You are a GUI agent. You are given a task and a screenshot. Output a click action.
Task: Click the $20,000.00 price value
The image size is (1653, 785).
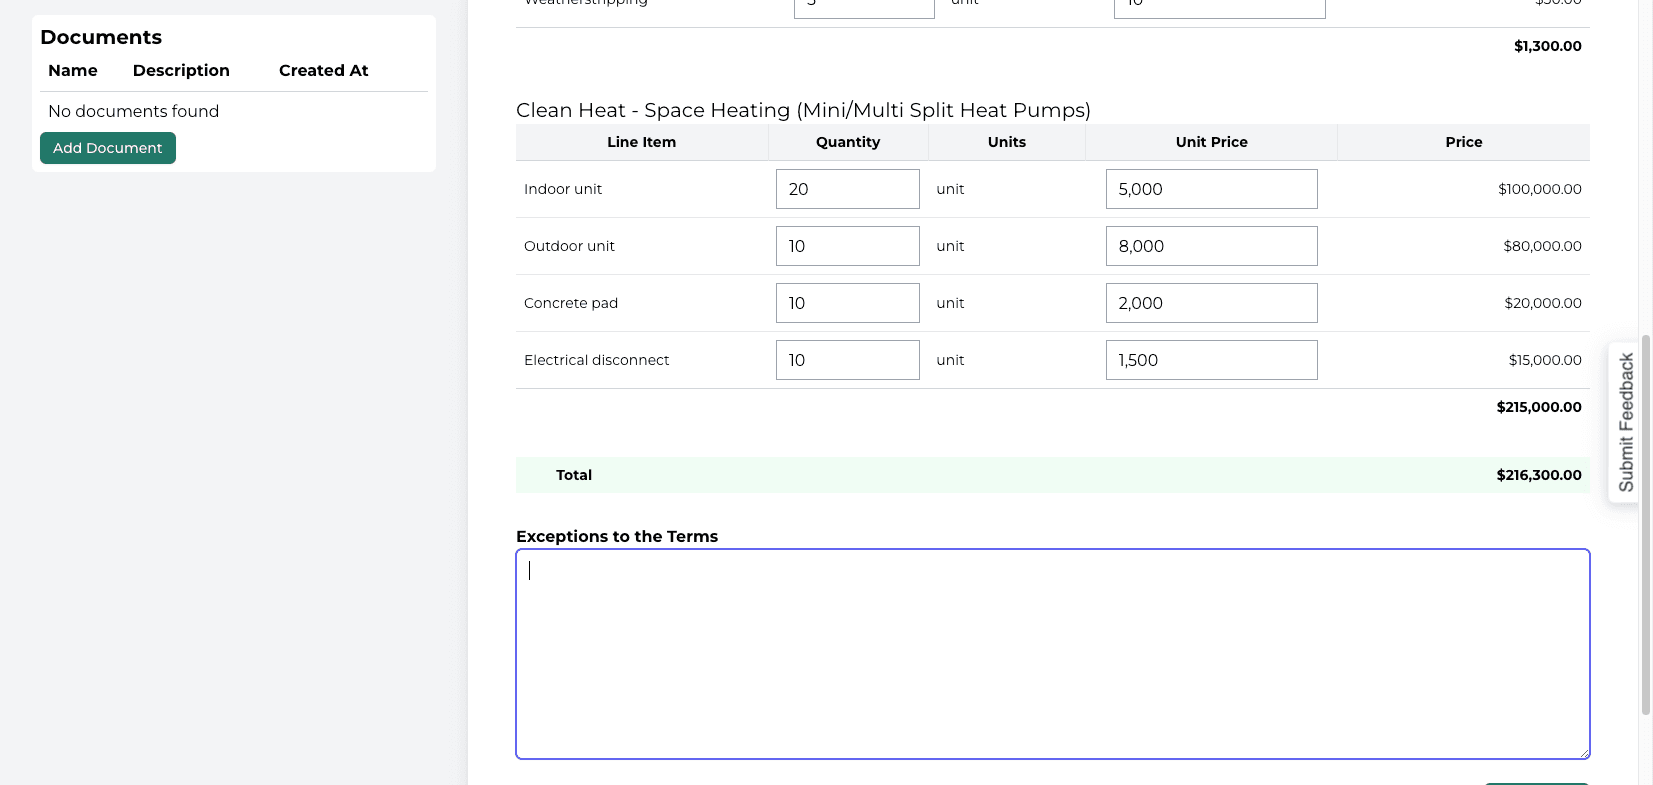pyautogui.click(x=1543, y=303)
